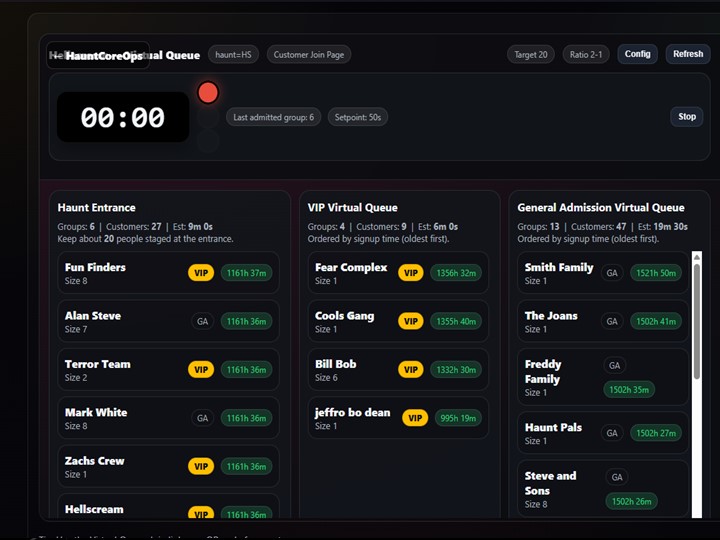Select the Fun Finders group card
This screenshot has height=540, width=720.
169,272
